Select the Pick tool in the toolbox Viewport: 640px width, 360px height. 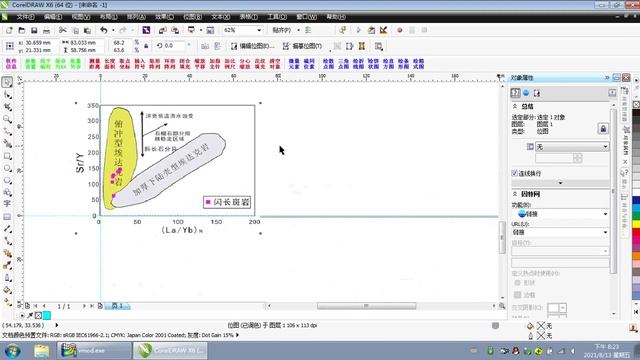tap(7, 82)
